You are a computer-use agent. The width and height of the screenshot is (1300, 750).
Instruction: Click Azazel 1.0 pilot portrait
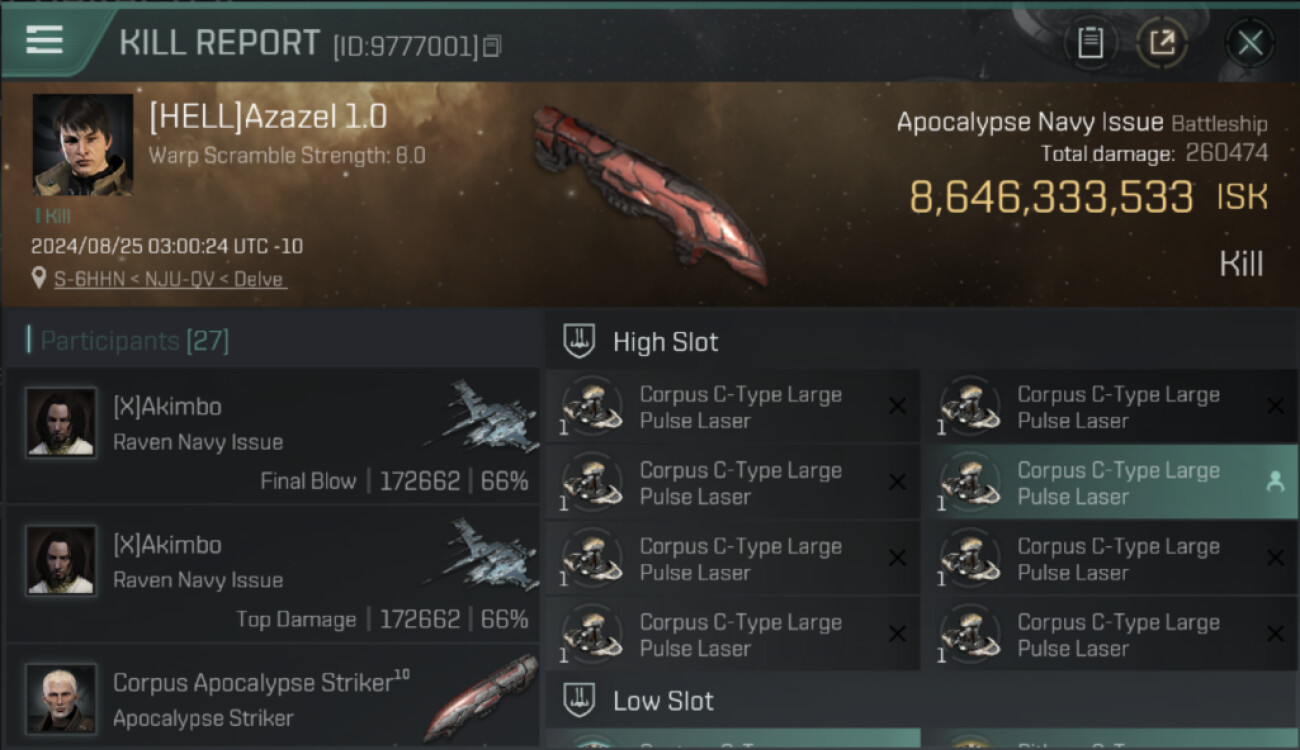coord(83,145)
